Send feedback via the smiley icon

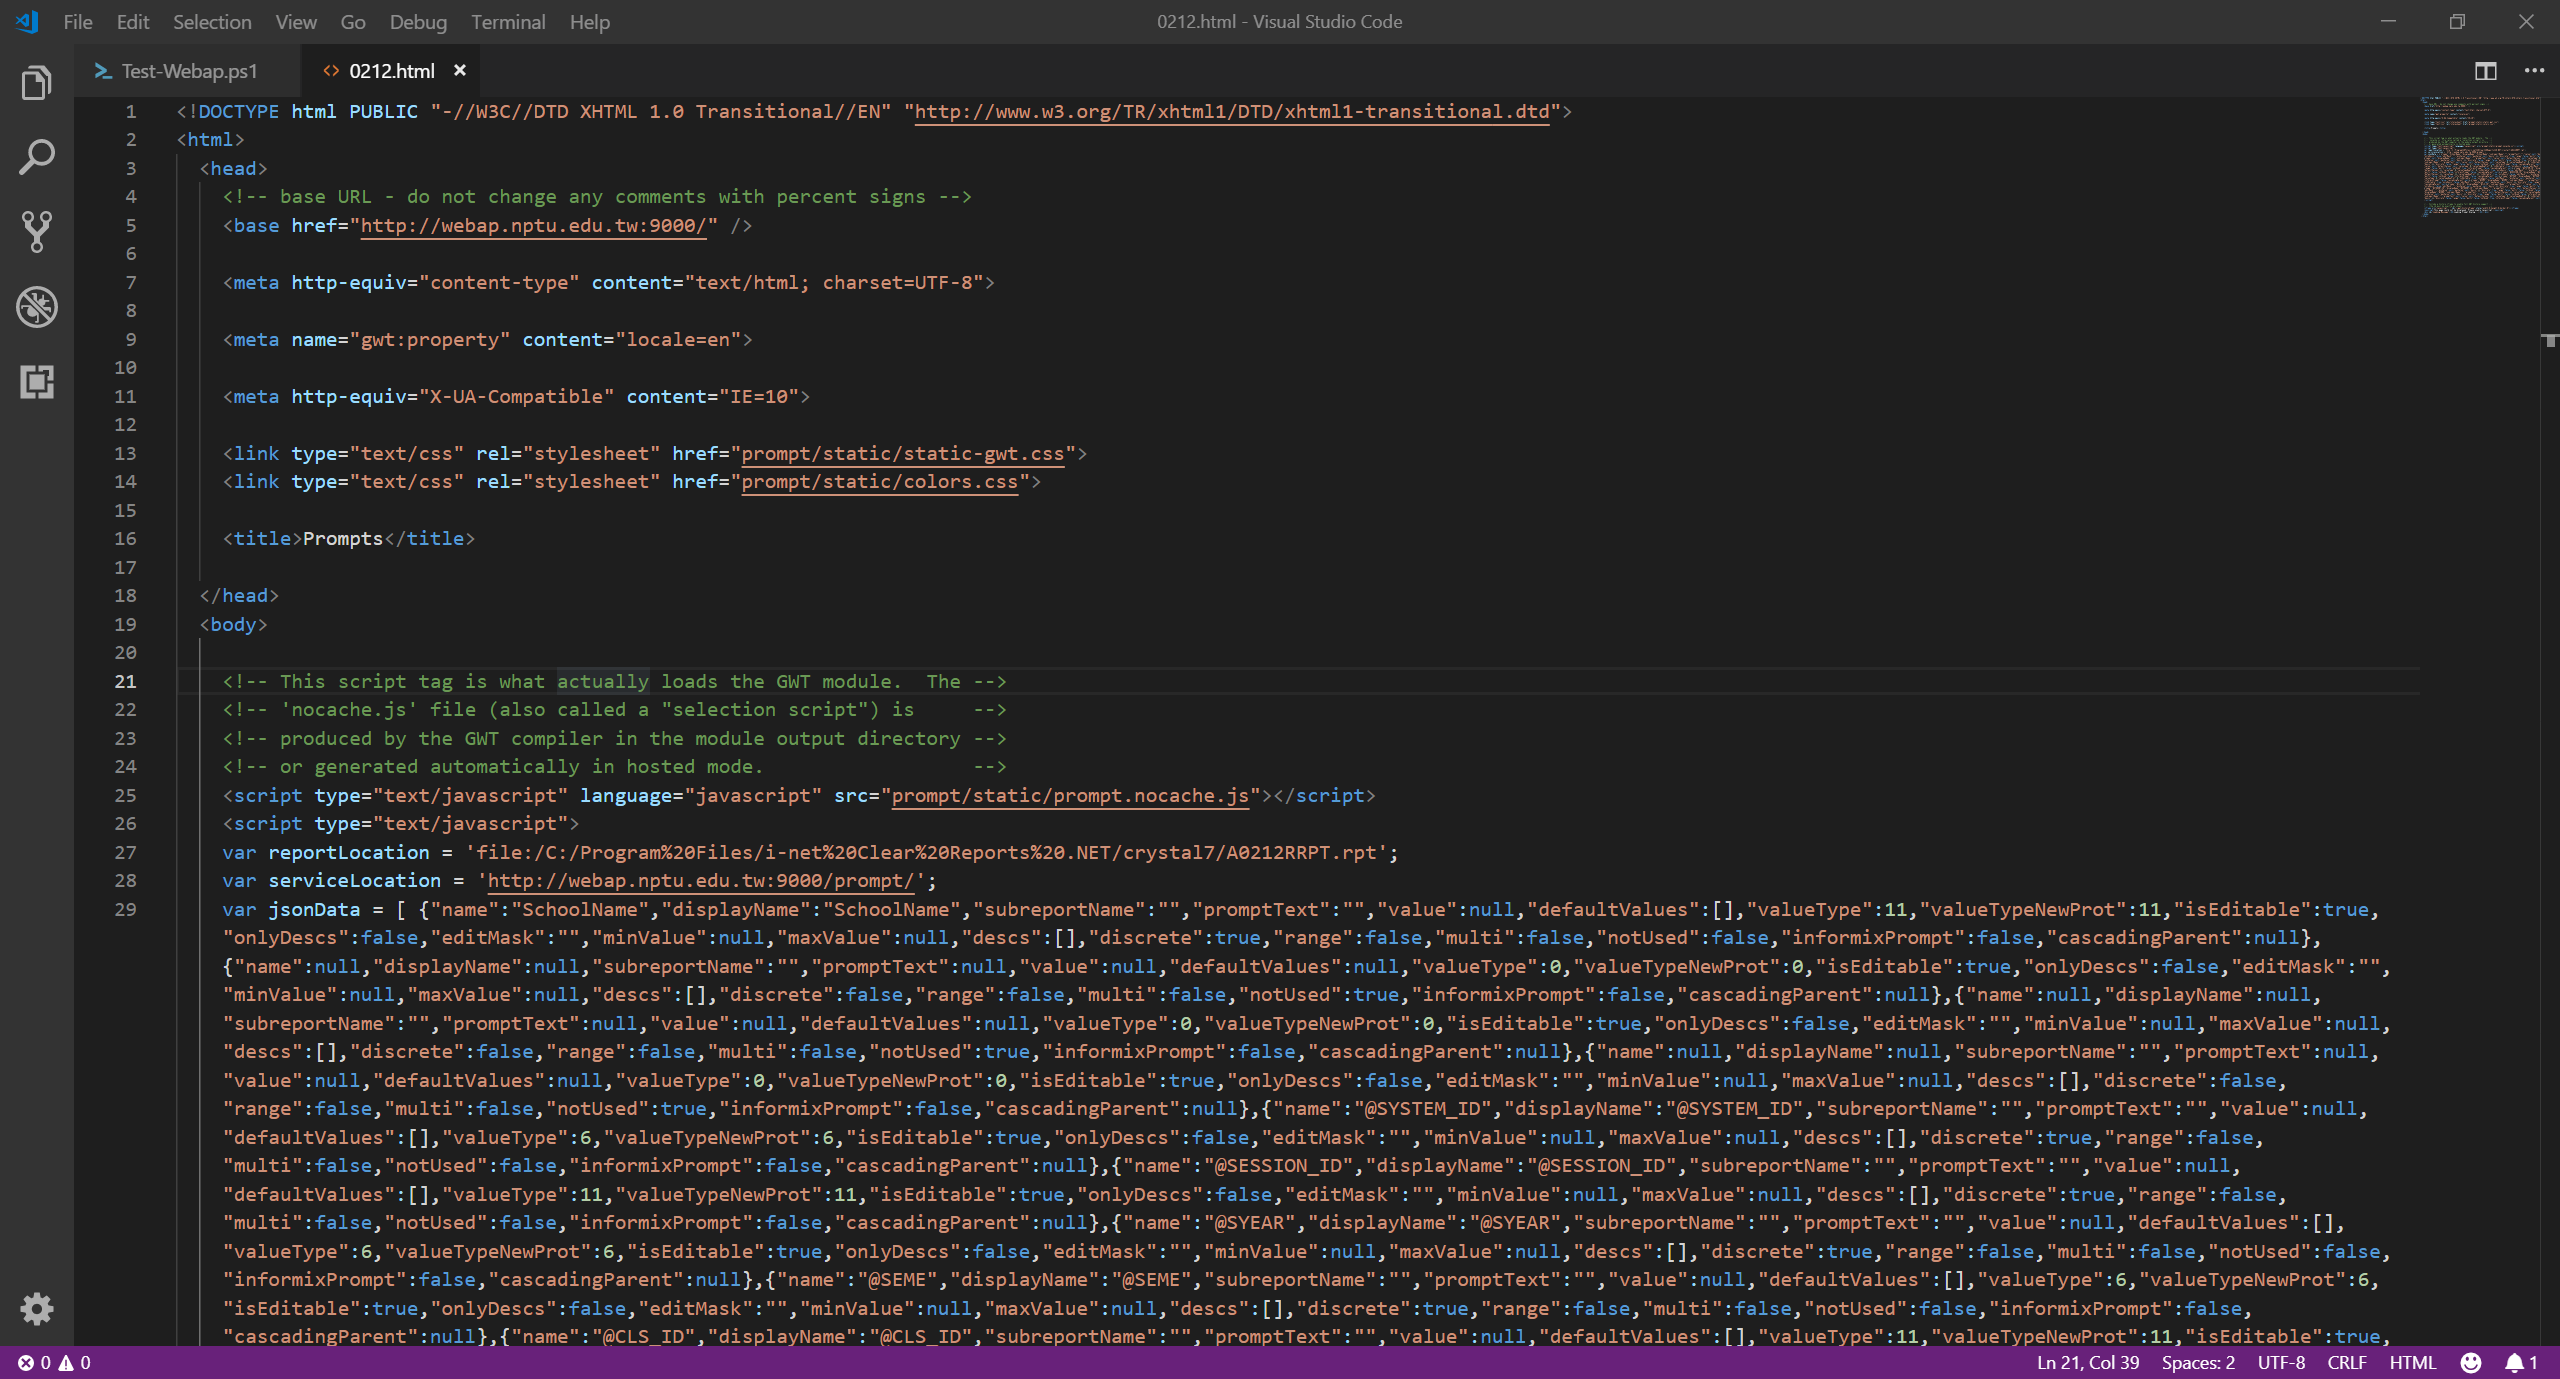pos(2471,1362)
